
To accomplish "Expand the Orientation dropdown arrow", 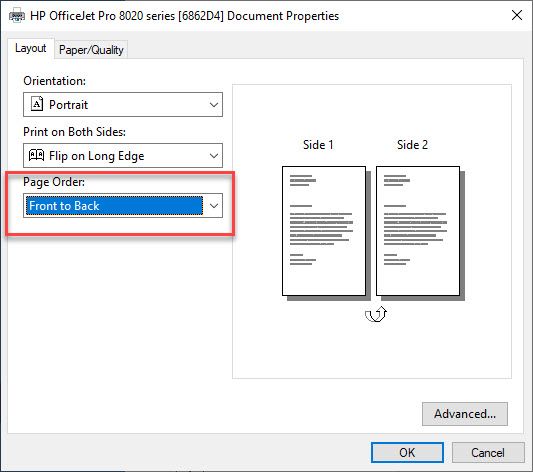I will [214, 104].
